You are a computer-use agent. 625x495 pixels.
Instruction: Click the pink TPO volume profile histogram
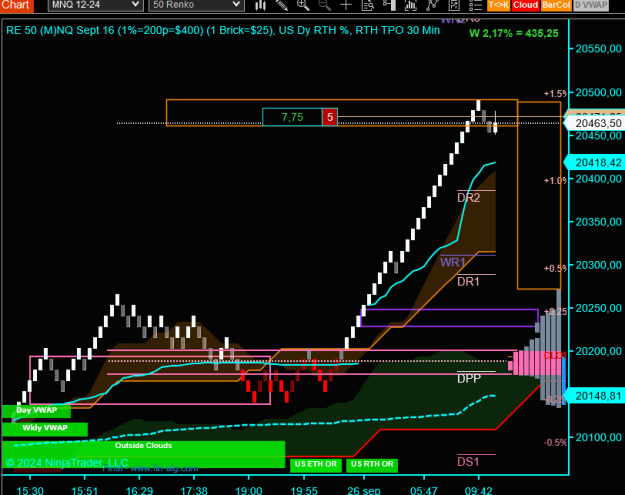[x=536, y=363]
